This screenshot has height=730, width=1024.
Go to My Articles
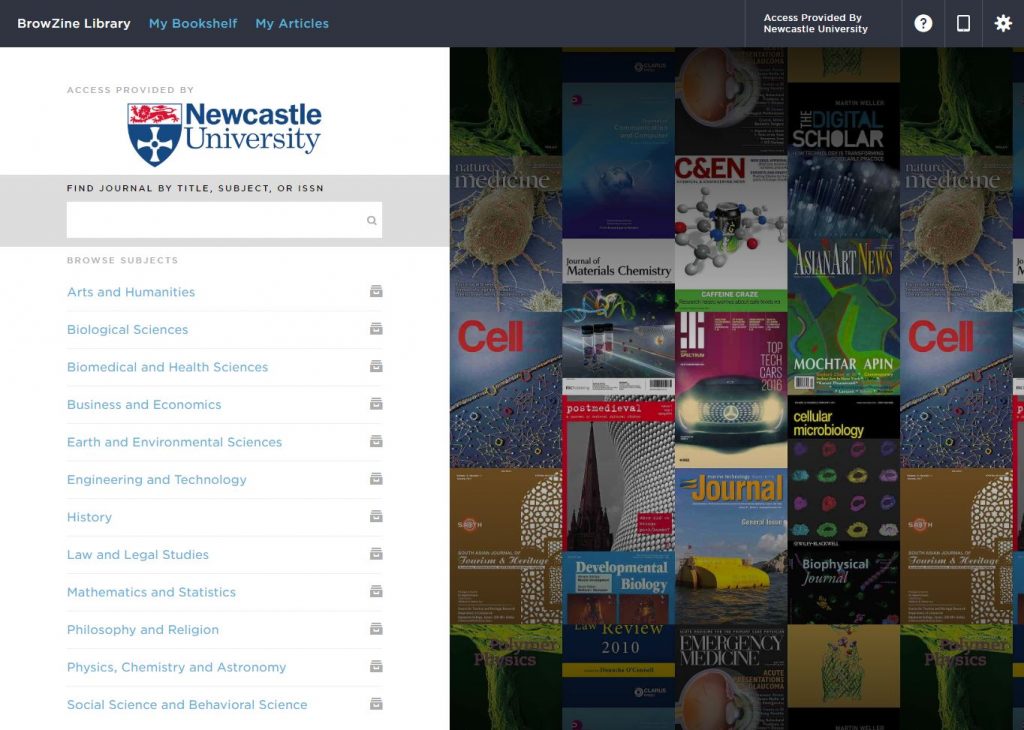coord(292,23)
